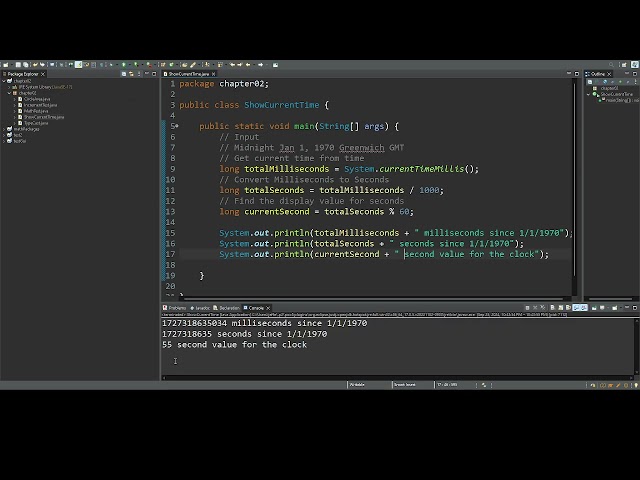
Task: Toggle Hide Static Fields and Methods in Outline
Action: 613,82
